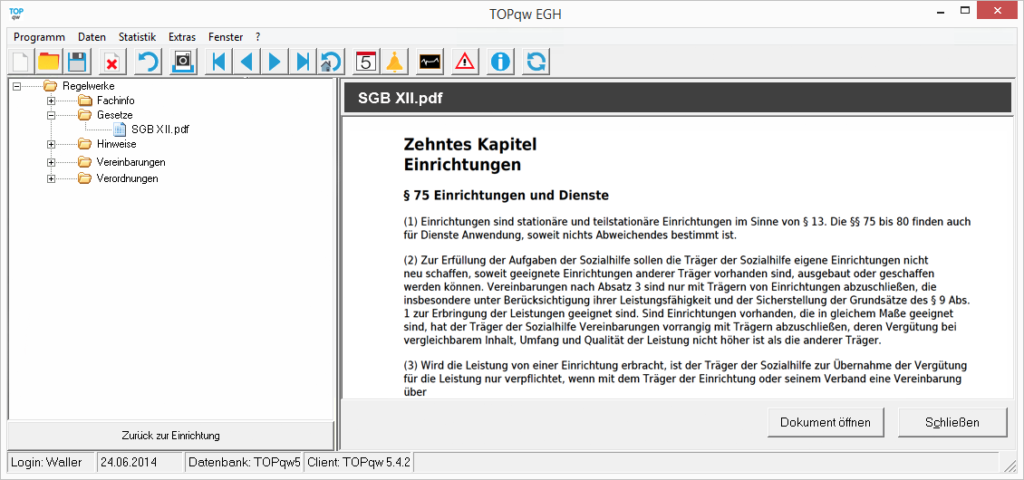The height and width of the screenshot is (480, 1024).
Task: Select SGB XII.pdf in the tree
Action: (160, 130)
